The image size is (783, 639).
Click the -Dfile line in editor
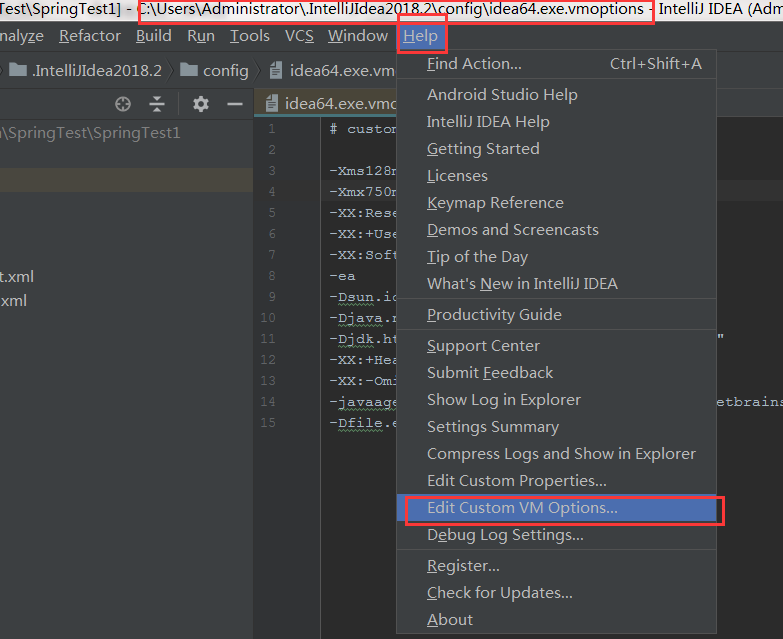pos(363,423)
